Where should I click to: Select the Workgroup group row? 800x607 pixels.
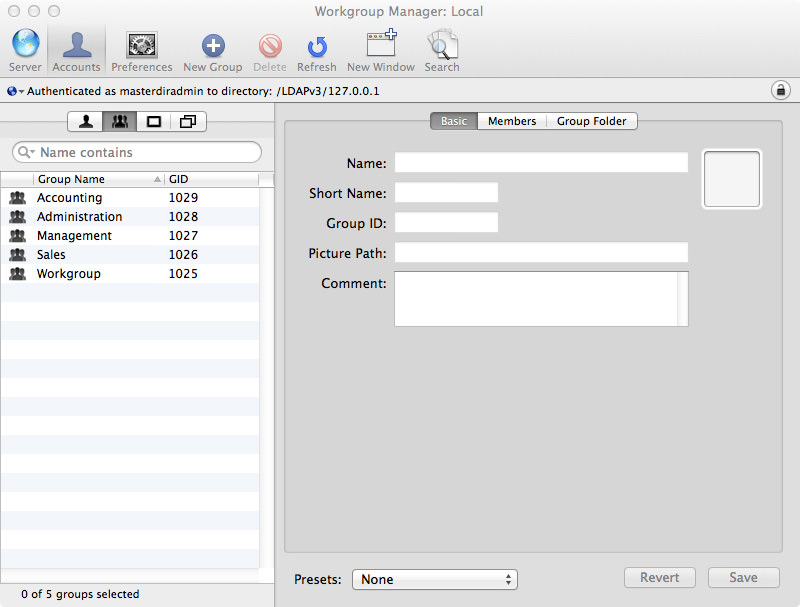[x=130, y=273]
